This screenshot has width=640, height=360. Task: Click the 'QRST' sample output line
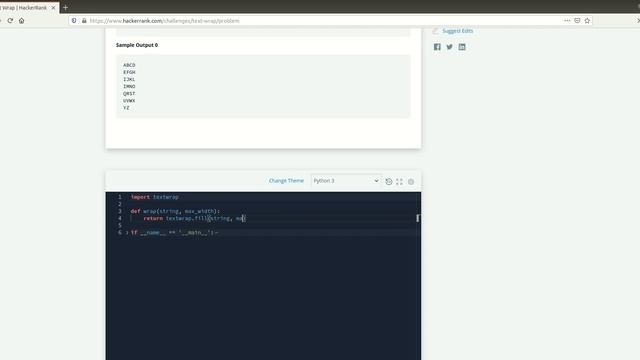129,93
